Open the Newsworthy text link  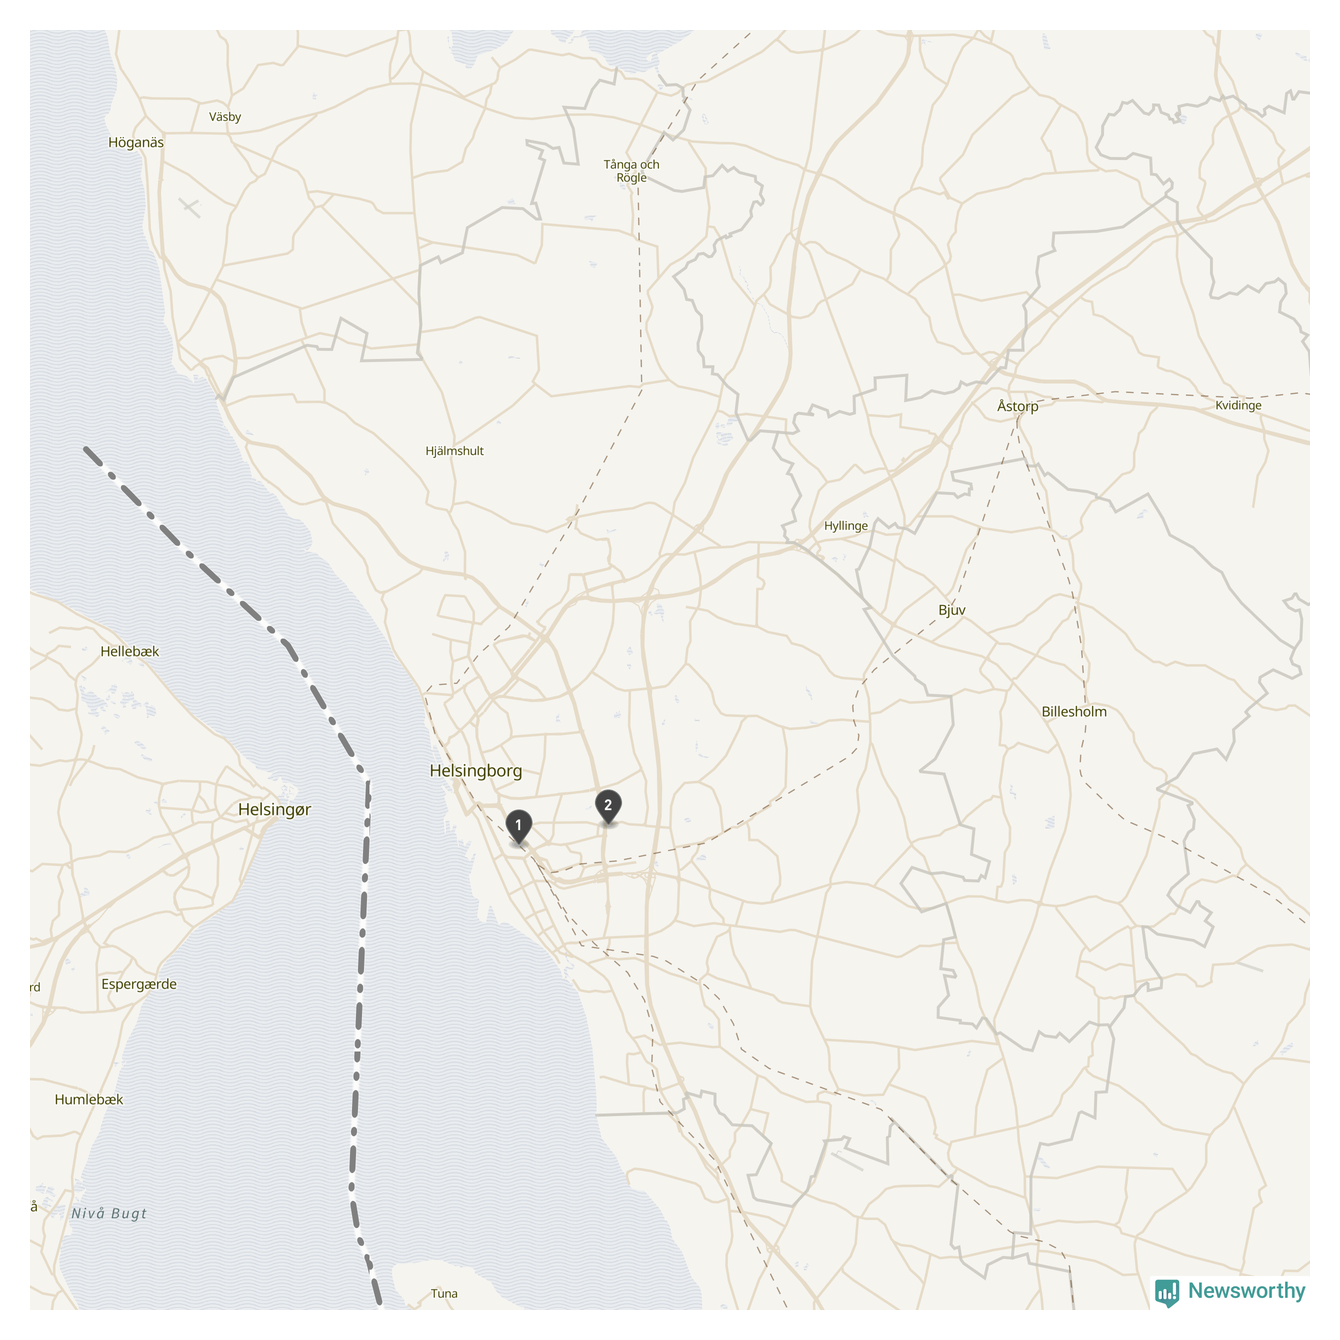[x=1246, y=1291]
